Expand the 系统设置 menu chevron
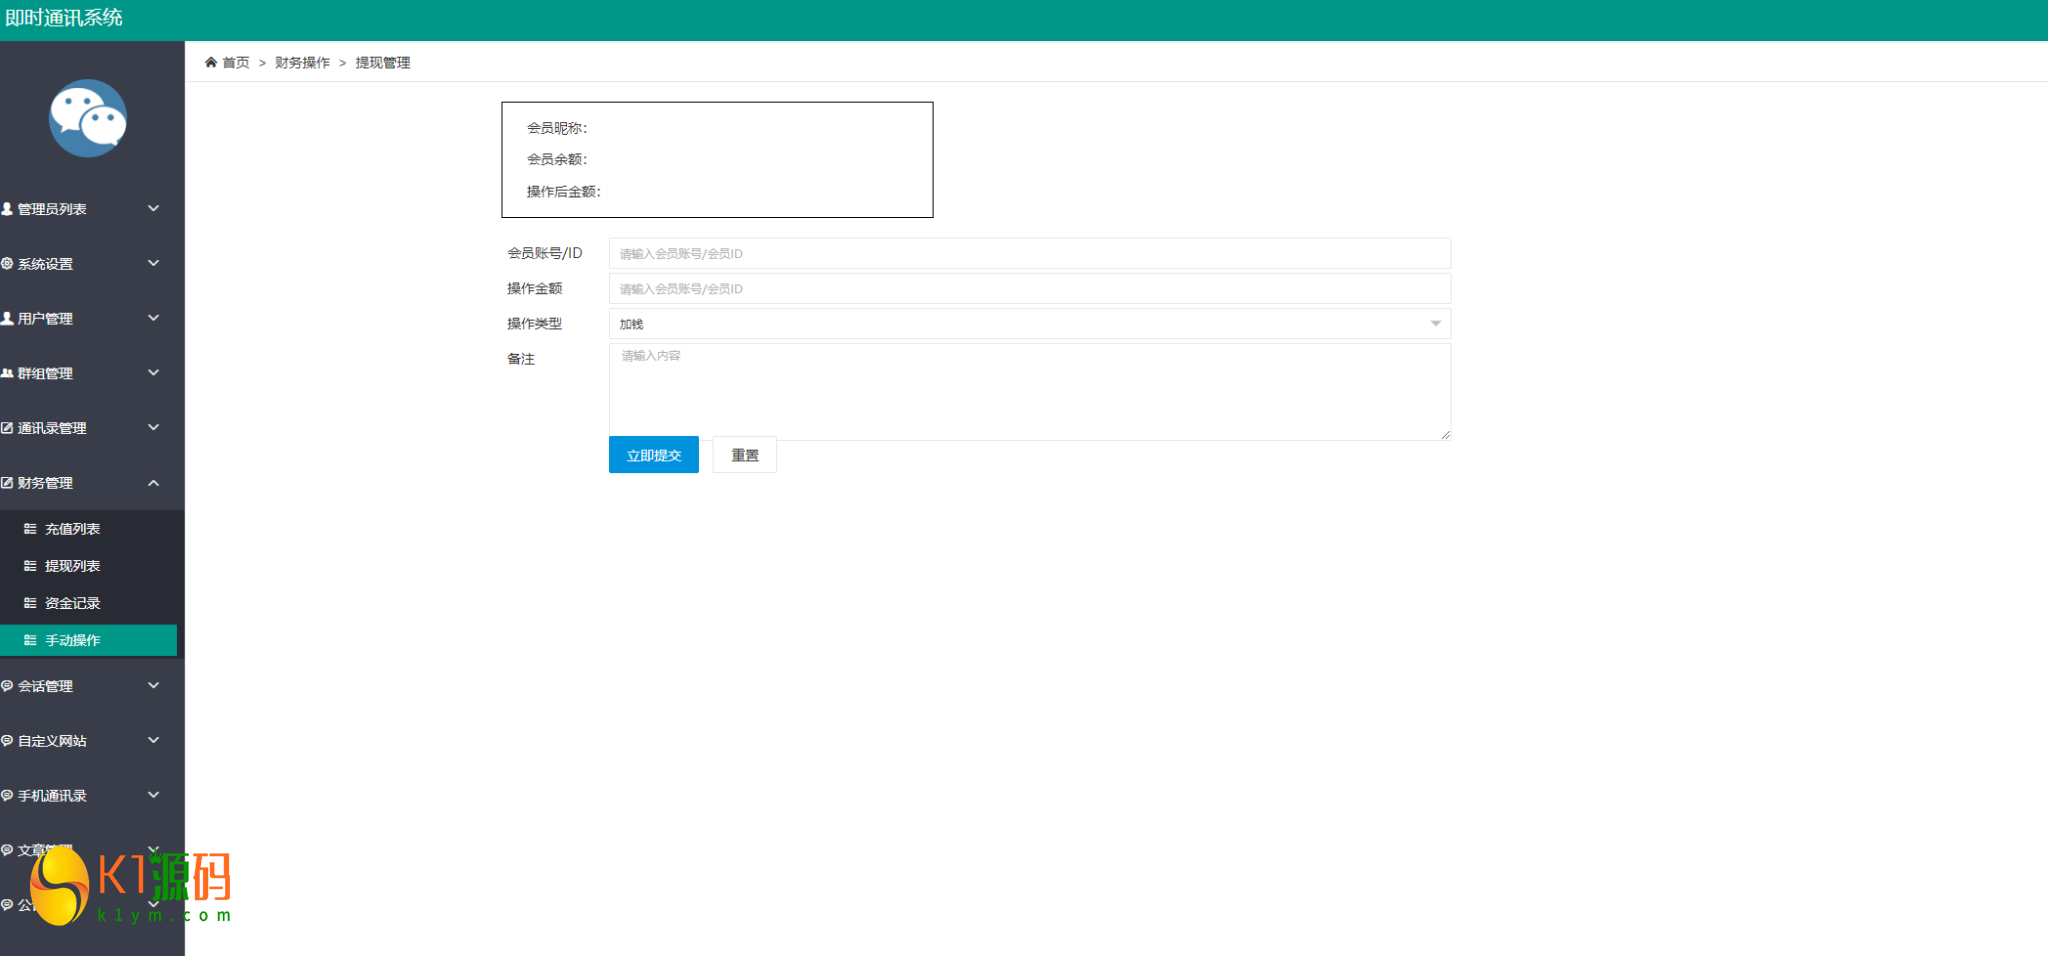Image resolution: width=2048 pixels, height=956 pixels. coord(154,263)
